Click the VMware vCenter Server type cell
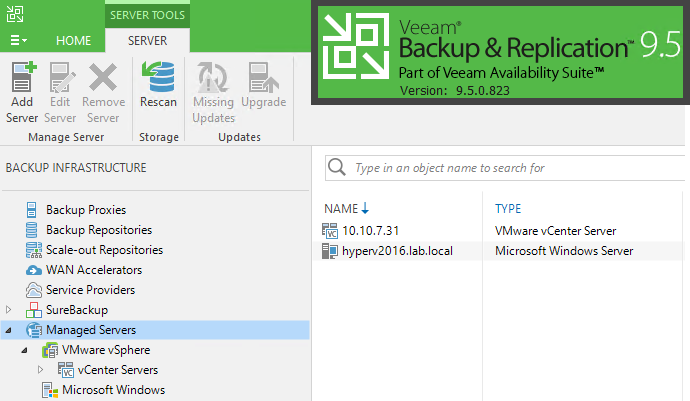Screen dimensions: 690x401 tap(555, 231)
